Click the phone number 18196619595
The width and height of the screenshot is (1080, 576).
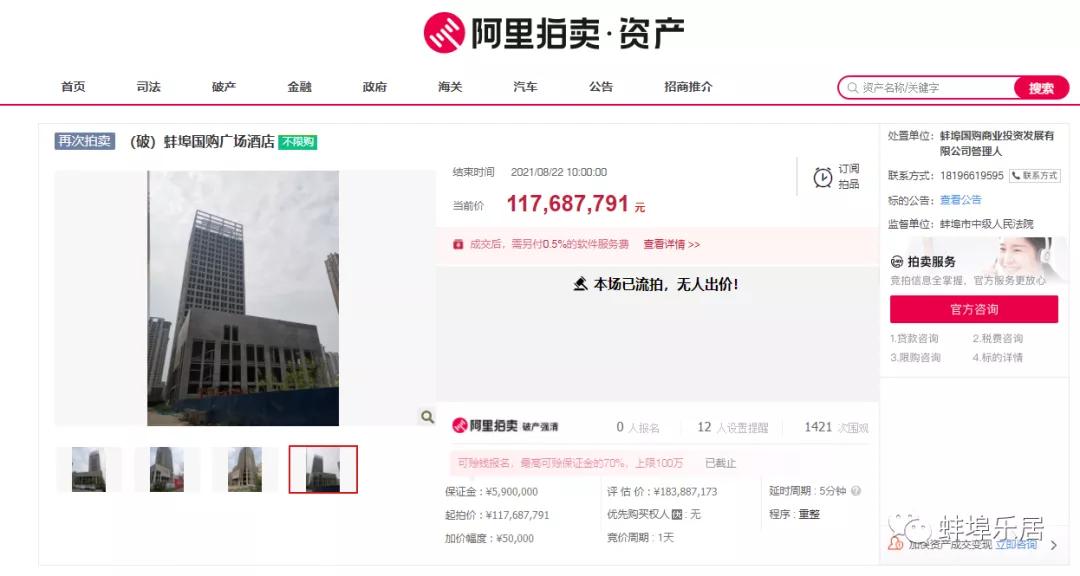(x=971, y=176)
